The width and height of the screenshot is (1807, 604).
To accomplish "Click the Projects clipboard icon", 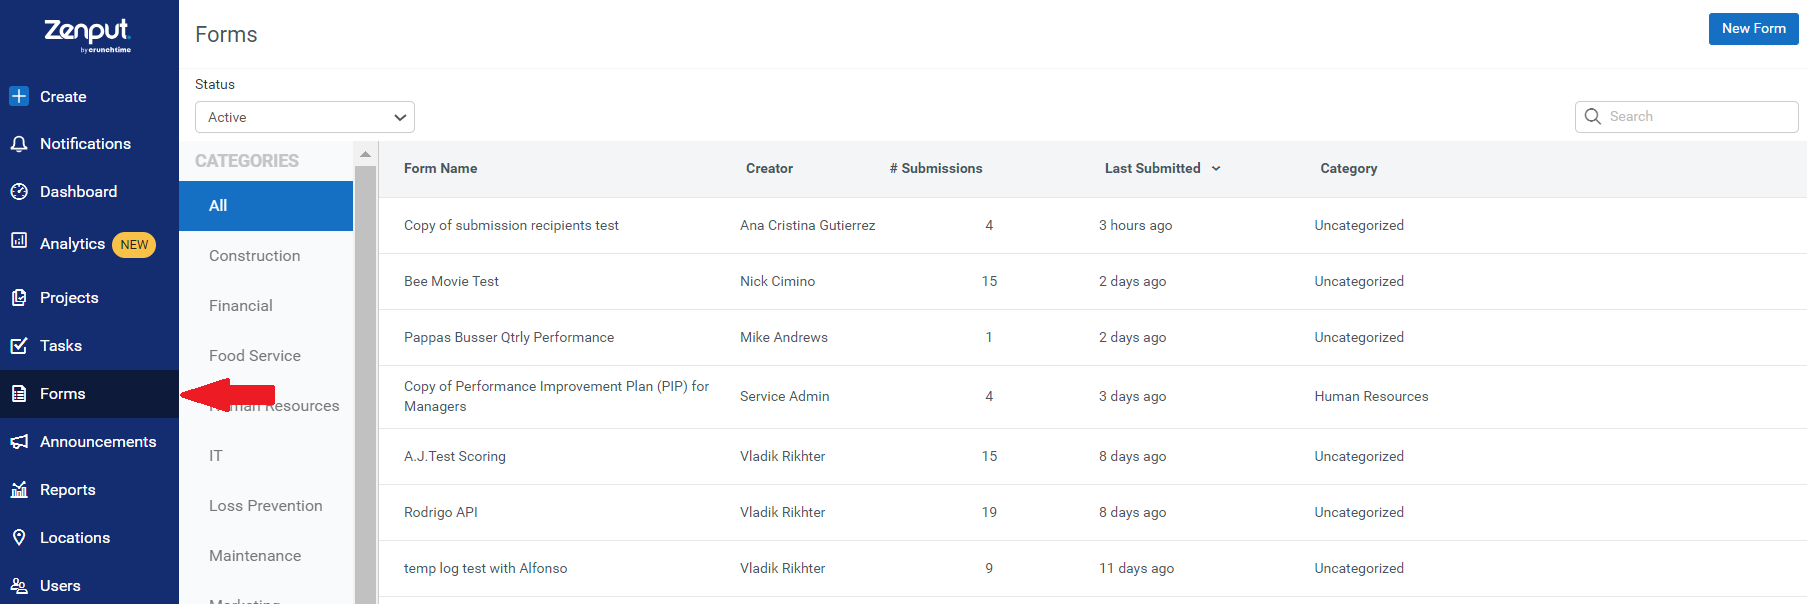I will tap(19, 298).
